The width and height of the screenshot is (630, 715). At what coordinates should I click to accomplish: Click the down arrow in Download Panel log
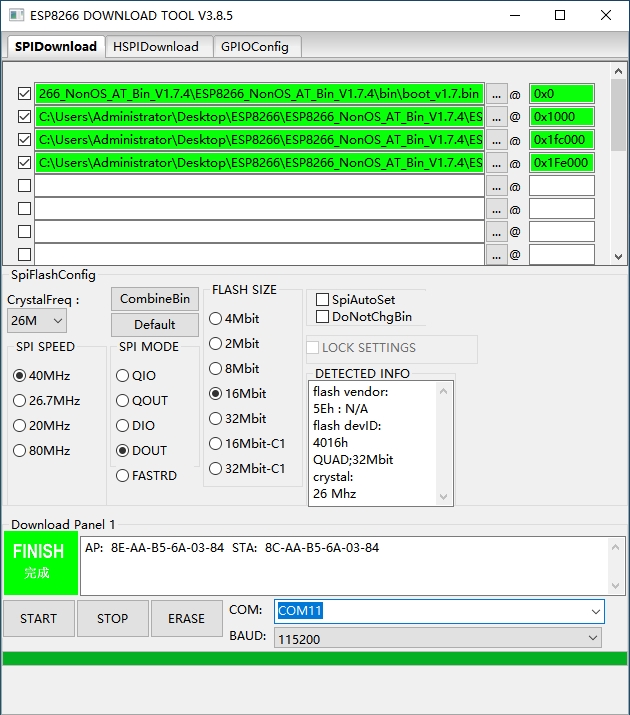click(x=615, y=585)
